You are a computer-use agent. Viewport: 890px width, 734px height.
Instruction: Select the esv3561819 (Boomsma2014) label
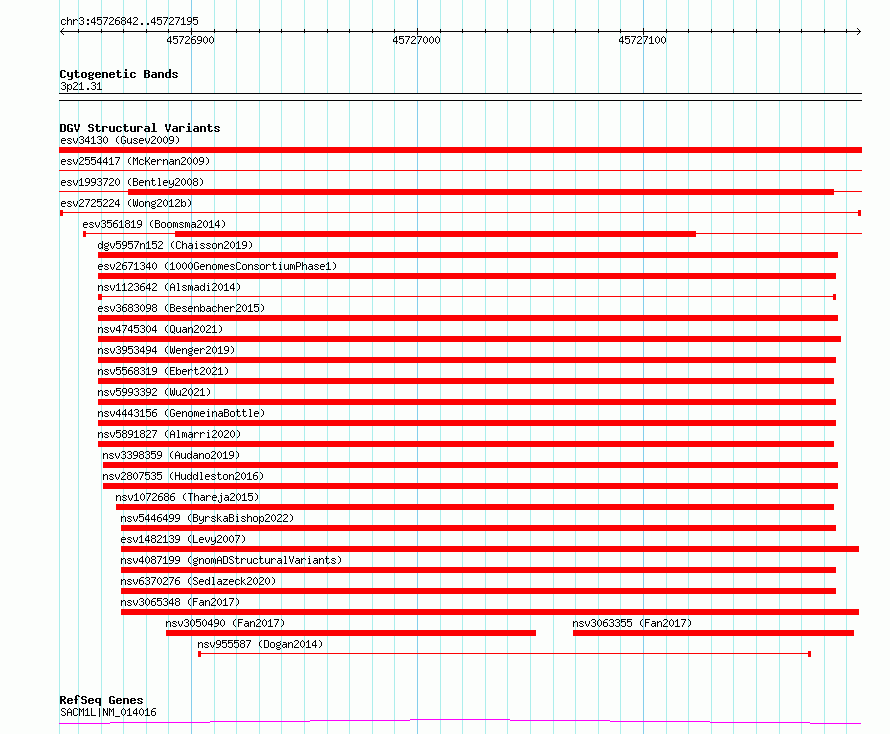154,224
